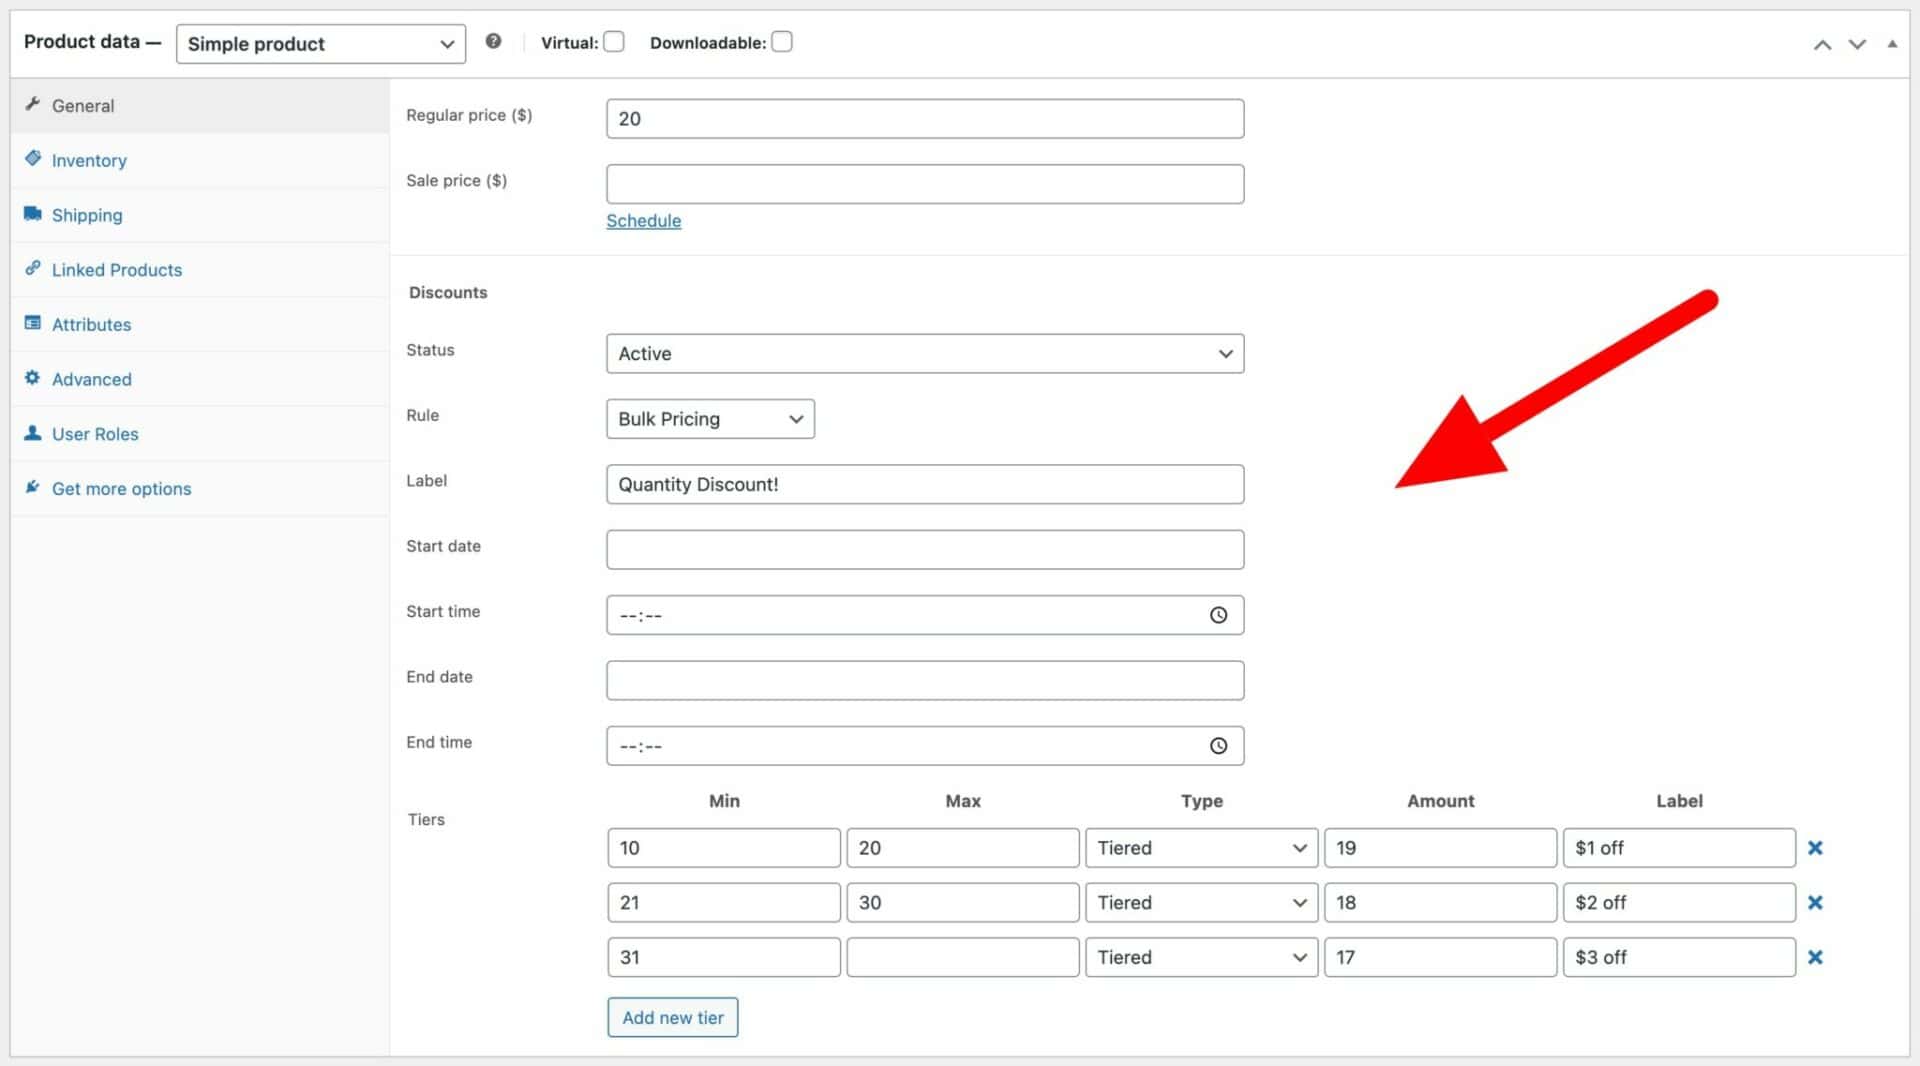Enable the Virtual checkbox
1920x1066 pixels.
(x=614, y=42)
